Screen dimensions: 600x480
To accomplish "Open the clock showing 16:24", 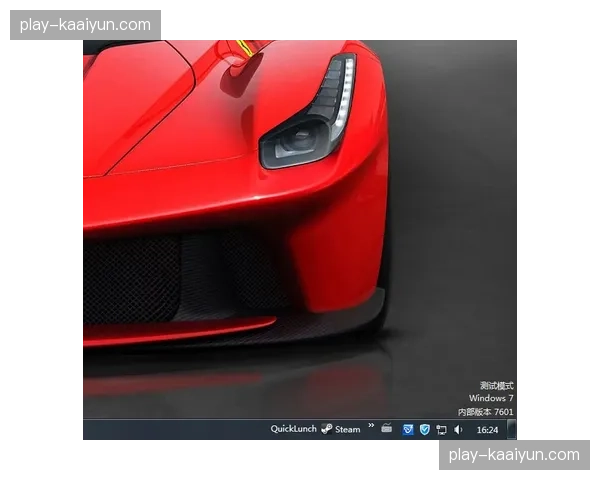I will [x=487, y=429].
